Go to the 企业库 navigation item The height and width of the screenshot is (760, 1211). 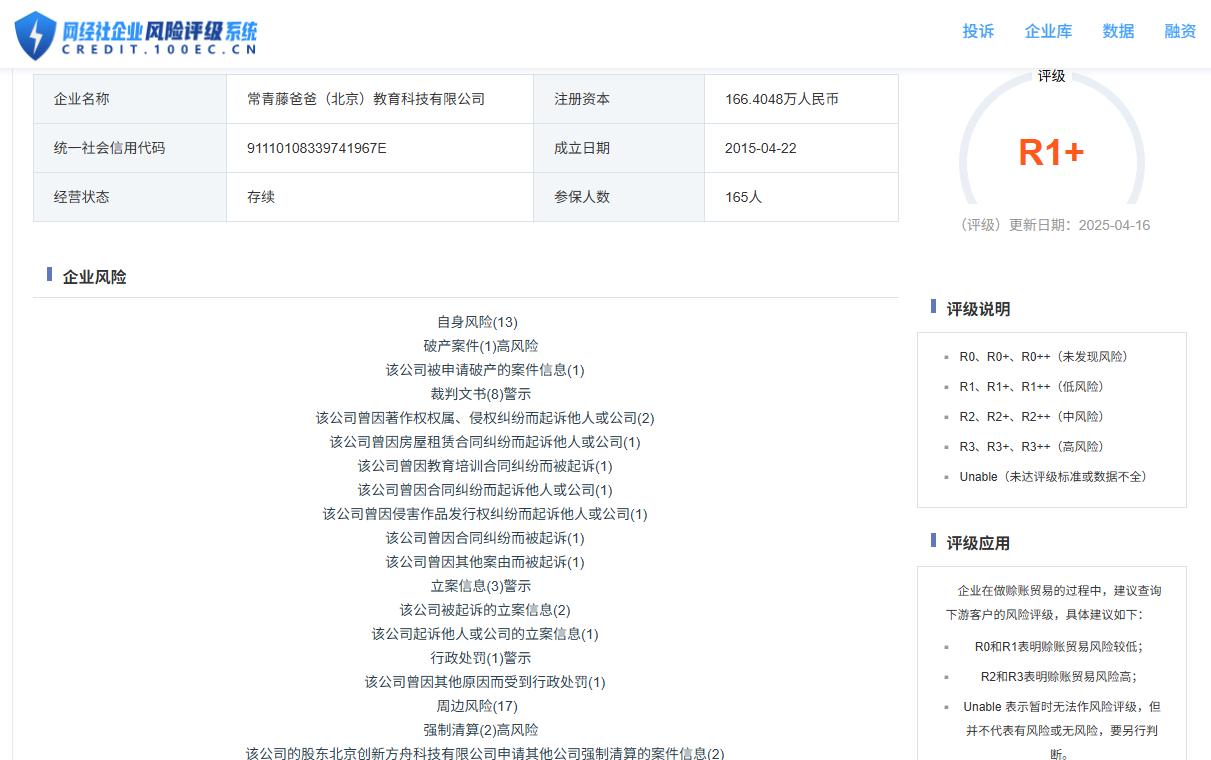pyautogui.click(x=1048, y=31)
